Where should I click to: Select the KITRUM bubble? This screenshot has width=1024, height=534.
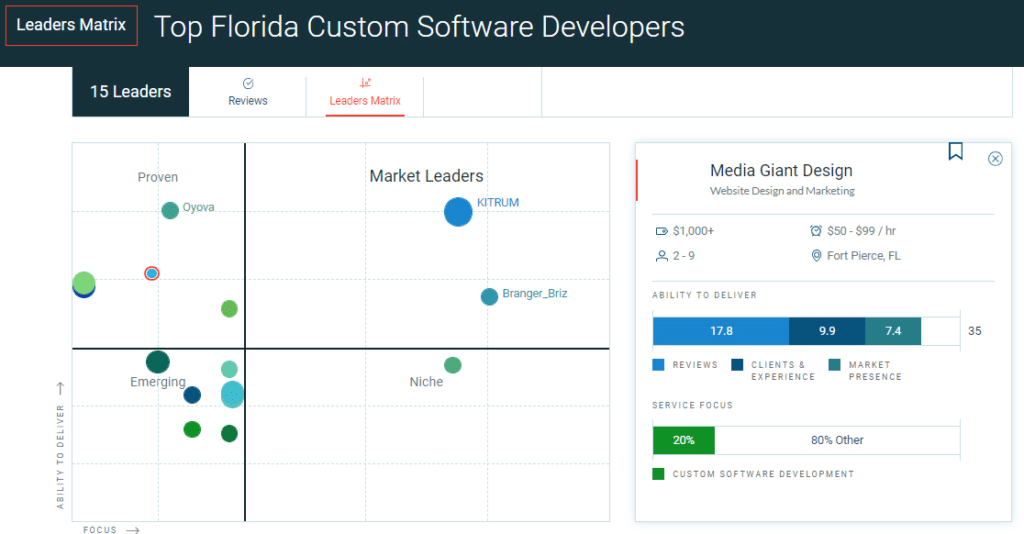(x=458, y=212)
